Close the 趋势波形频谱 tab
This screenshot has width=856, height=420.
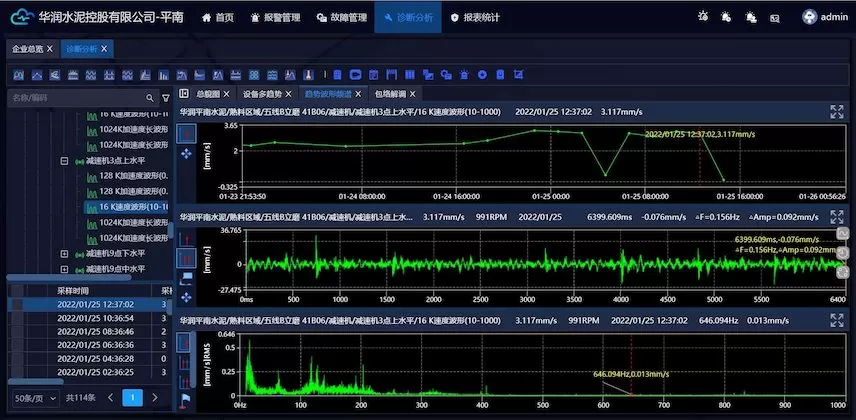coord(358,94)
